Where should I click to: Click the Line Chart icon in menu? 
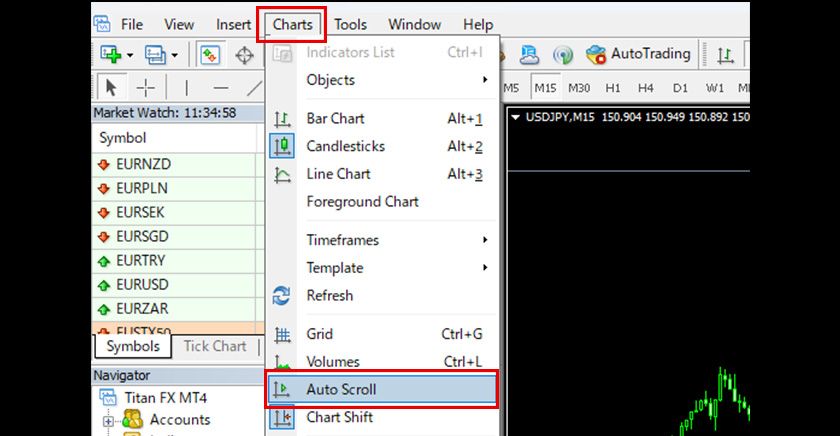282,174
